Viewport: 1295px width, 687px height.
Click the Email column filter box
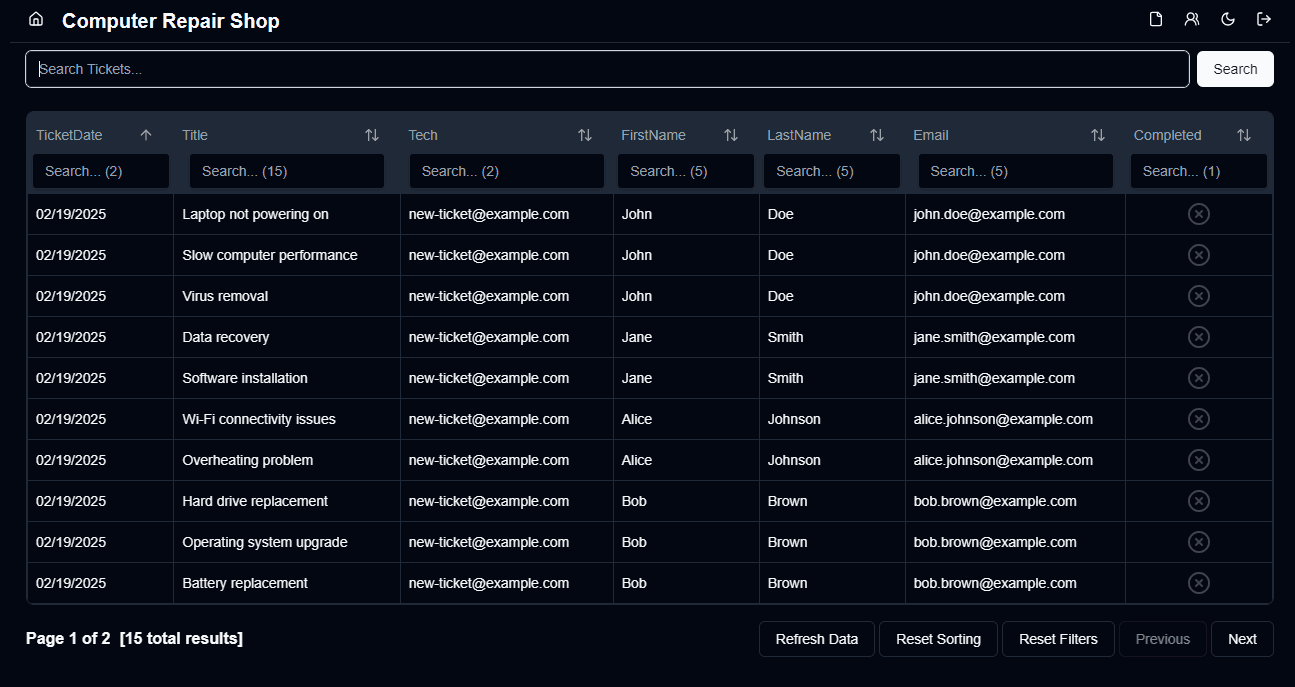[1016, 171]
